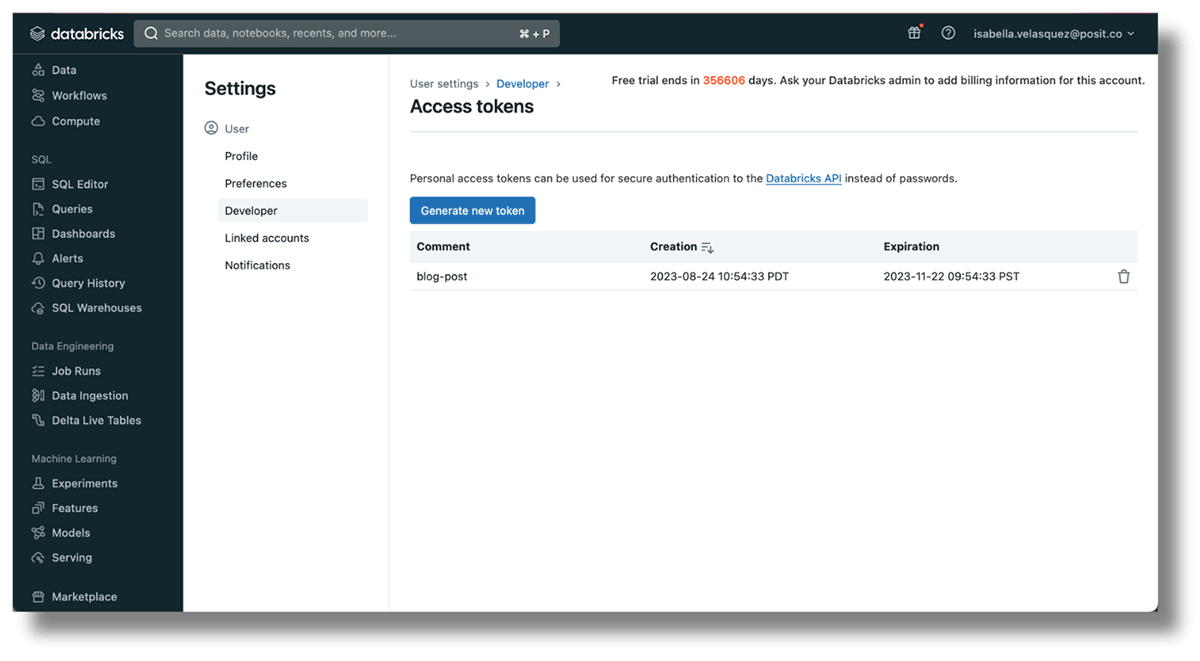Click Generate new token button

(472, 211)
